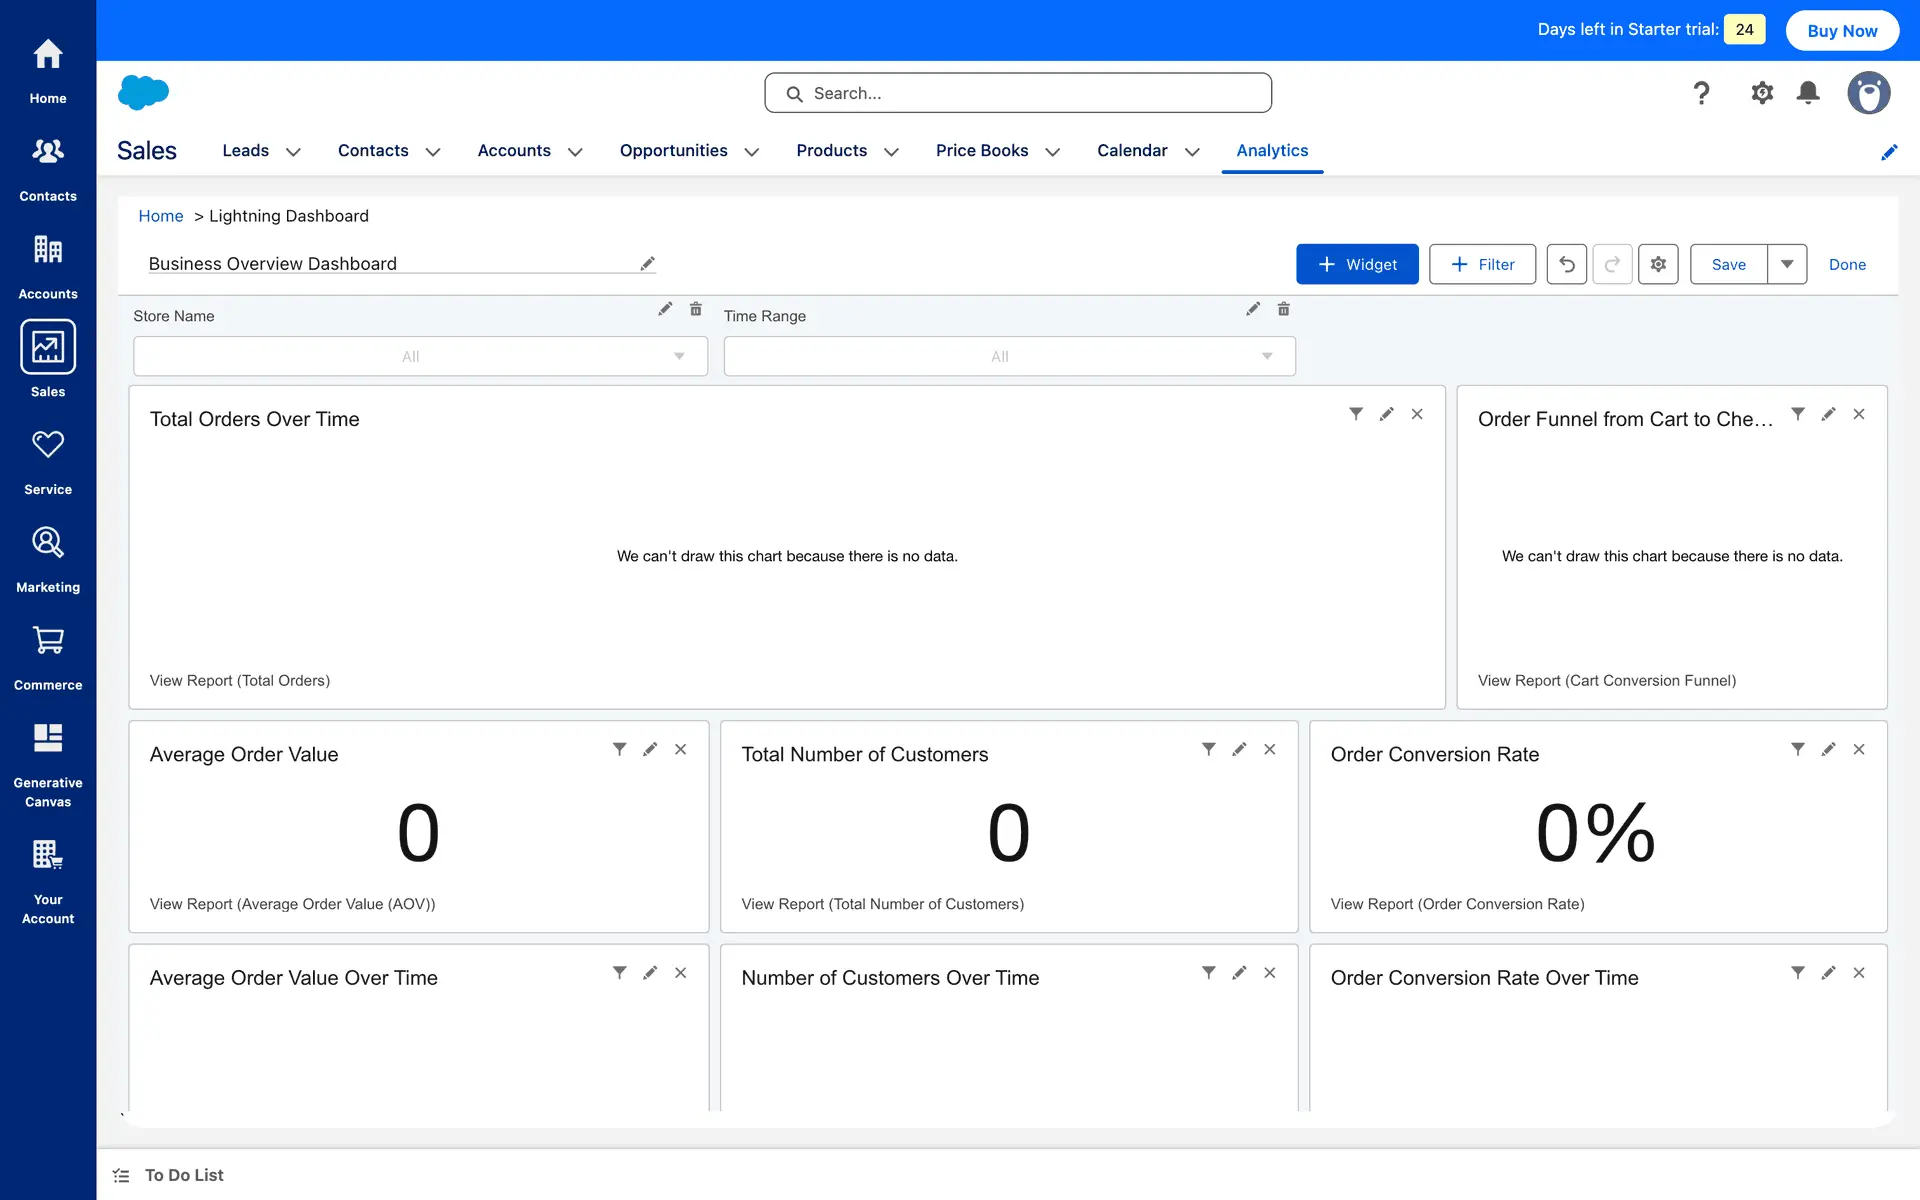Expand the Time Range dropdown
Screen dimensions: 1920x1200
tap(1009, 356)
